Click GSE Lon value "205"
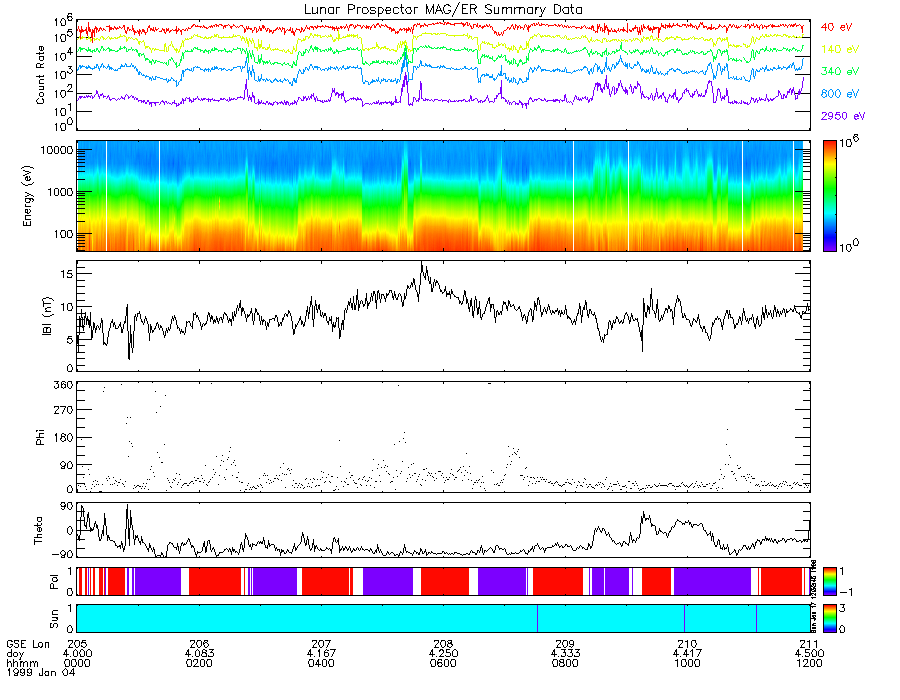This screenshot has height=700, width=900. tap(77, 644)
